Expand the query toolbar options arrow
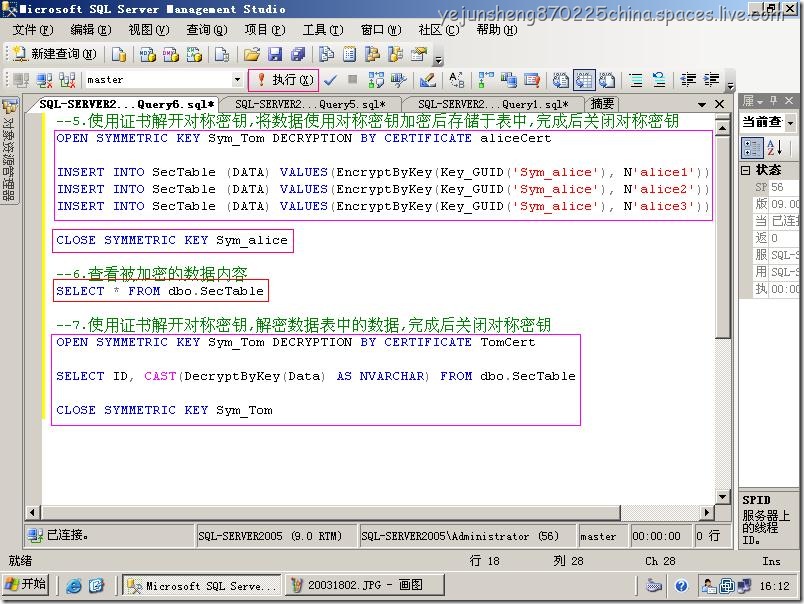Image resolution: width=804 pixels, height=604 pixels. coord(731,85)
